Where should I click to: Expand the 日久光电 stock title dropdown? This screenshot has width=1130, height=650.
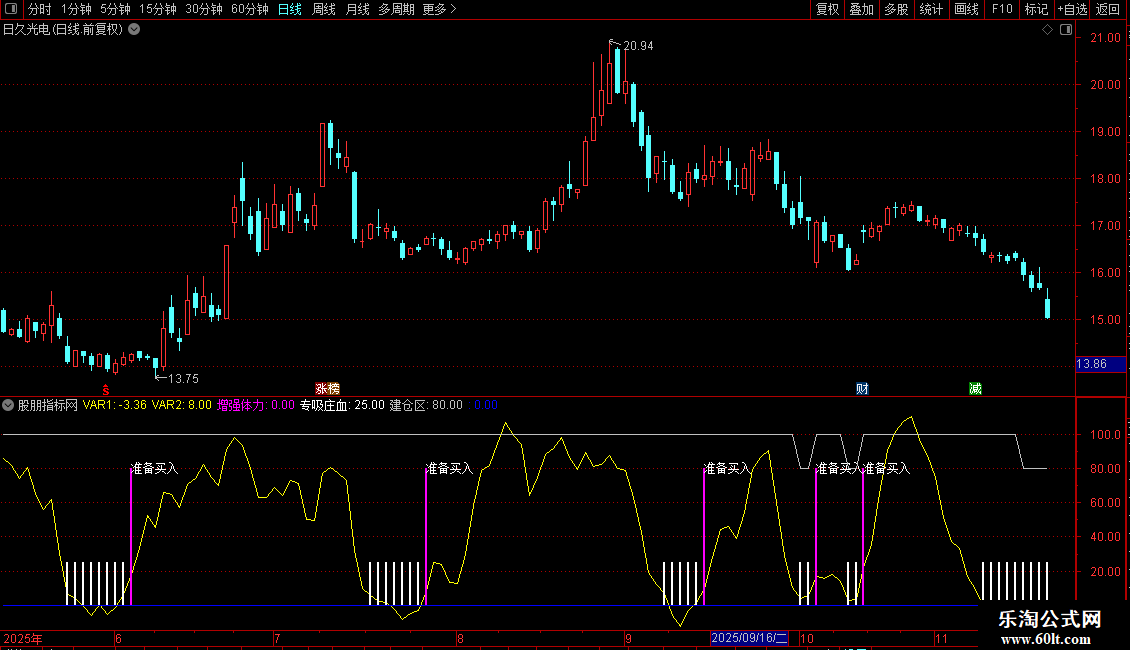pos(134,29)
